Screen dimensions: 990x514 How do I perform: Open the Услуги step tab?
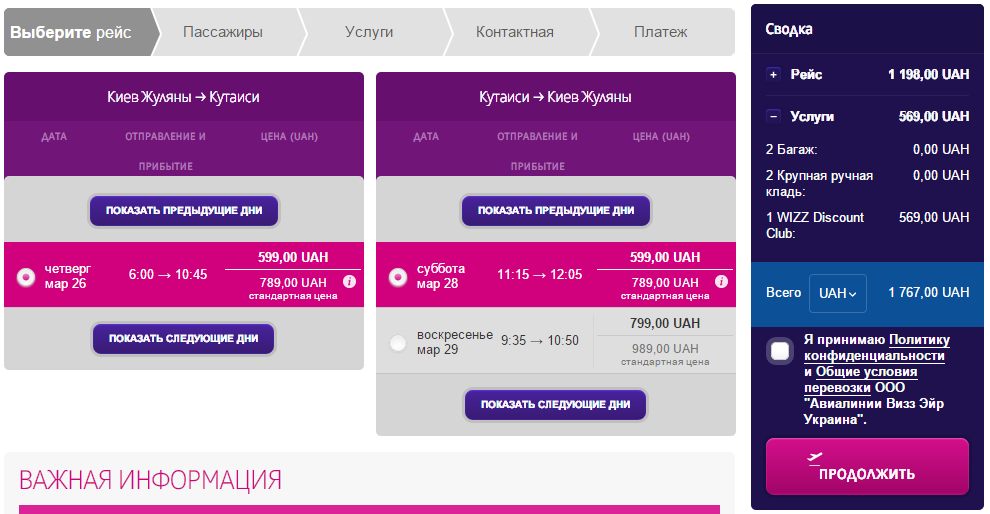pos(369,32)
